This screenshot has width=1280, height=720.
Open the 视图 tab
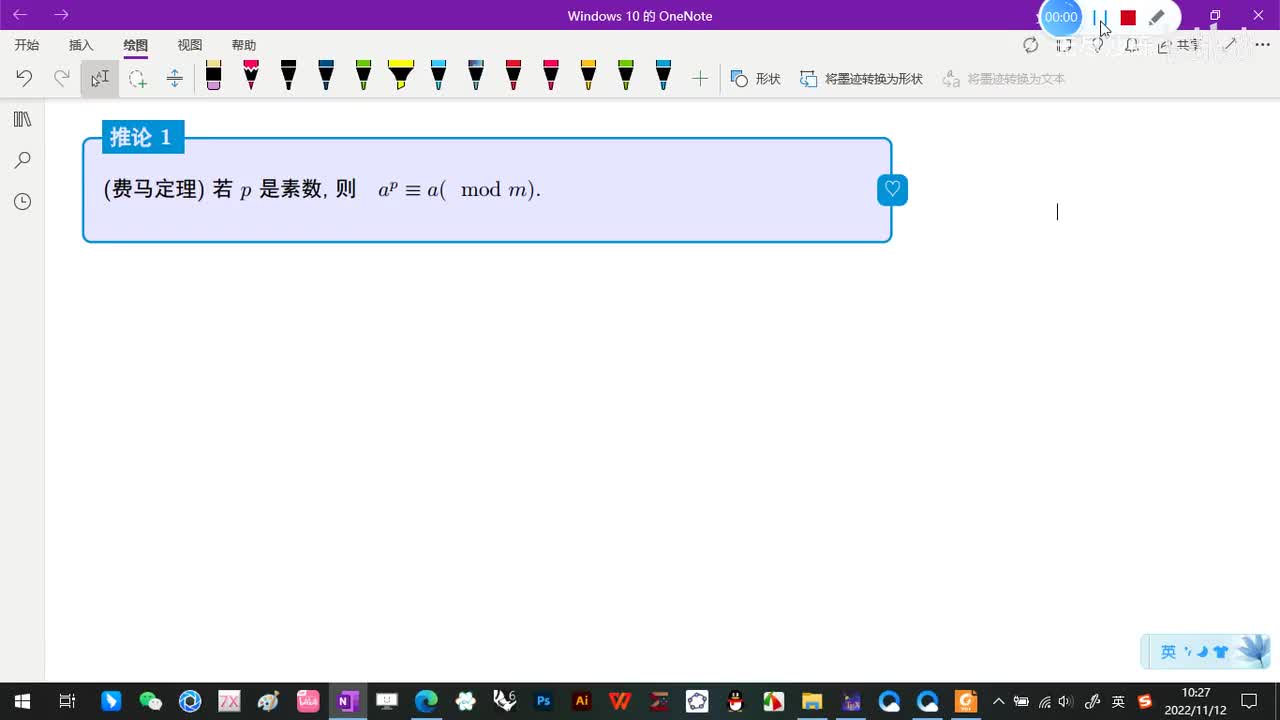[189, 45]
